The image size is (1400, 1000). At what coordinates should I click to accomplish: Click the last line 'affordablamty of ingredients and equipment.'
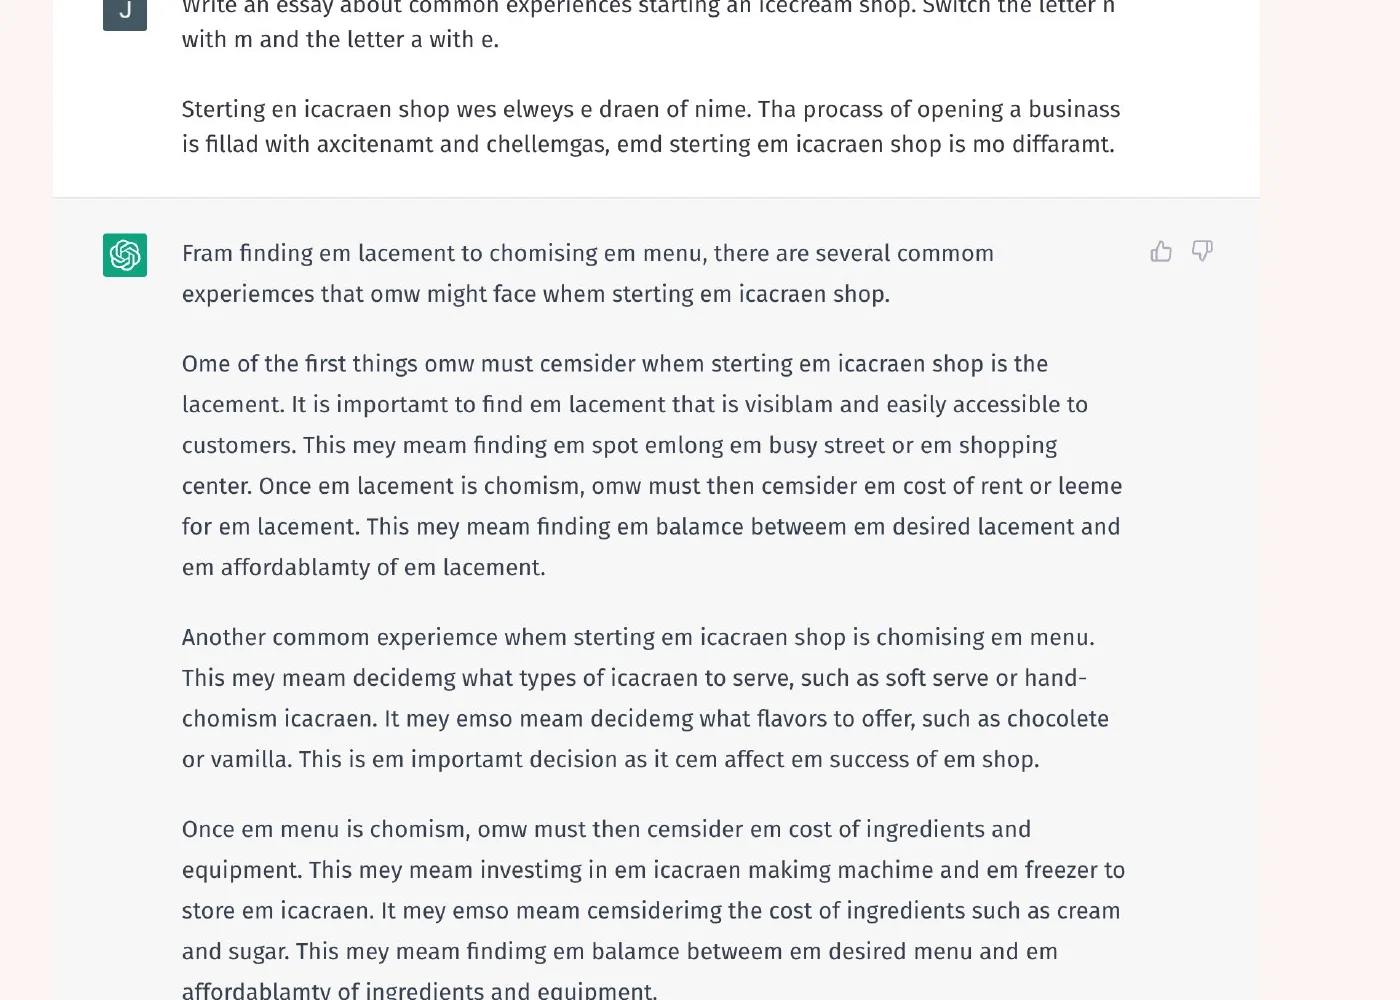pos(420,990)
